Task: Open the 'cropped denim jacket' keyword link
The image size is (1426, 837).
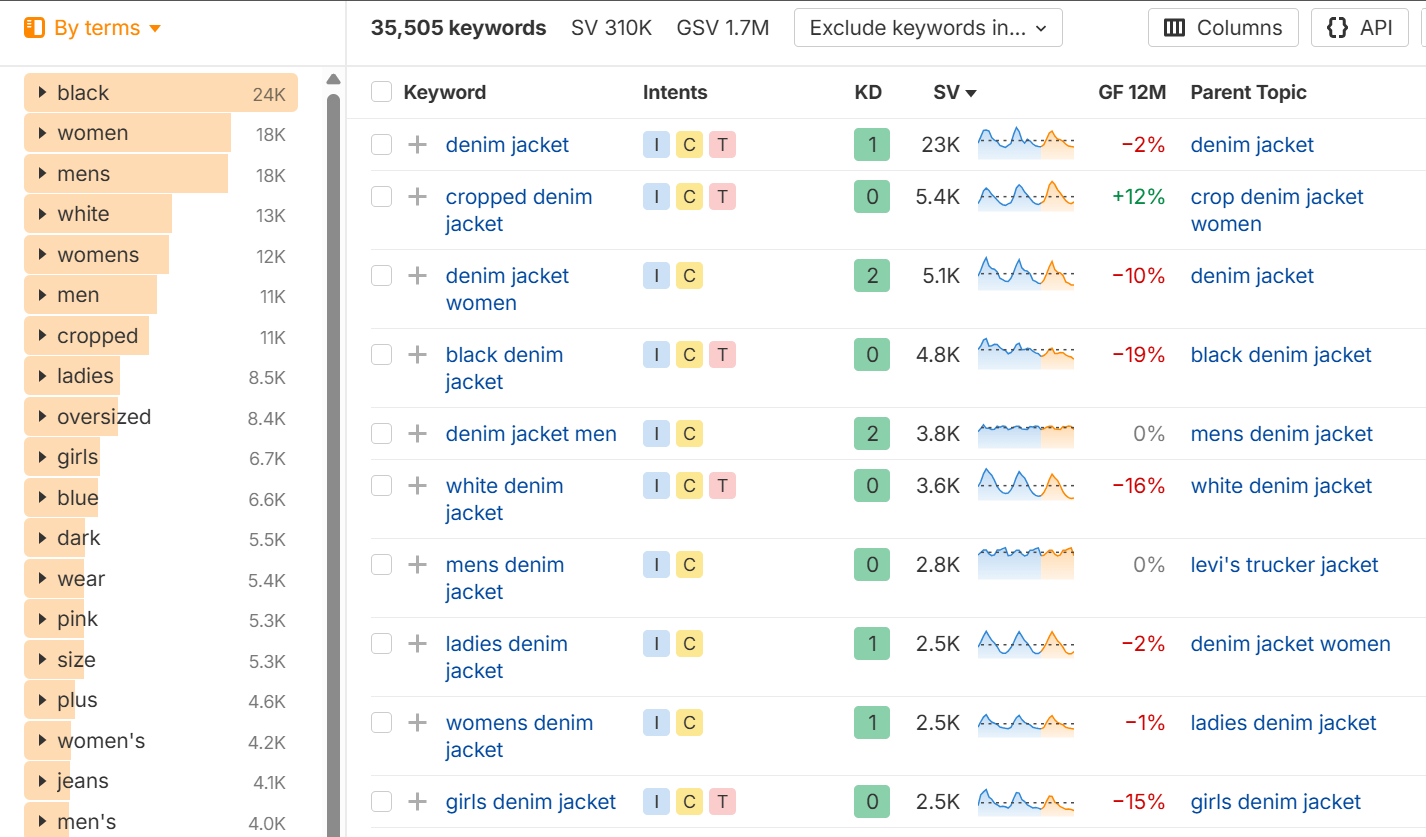Action: pos(518,196)
